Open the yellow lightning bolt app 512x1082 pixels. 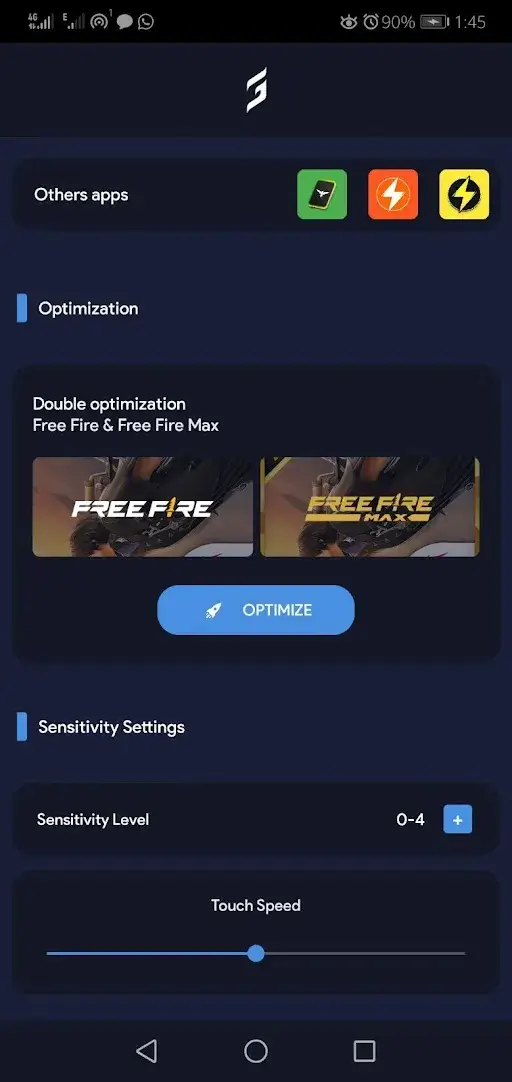[x=464, y=195]
